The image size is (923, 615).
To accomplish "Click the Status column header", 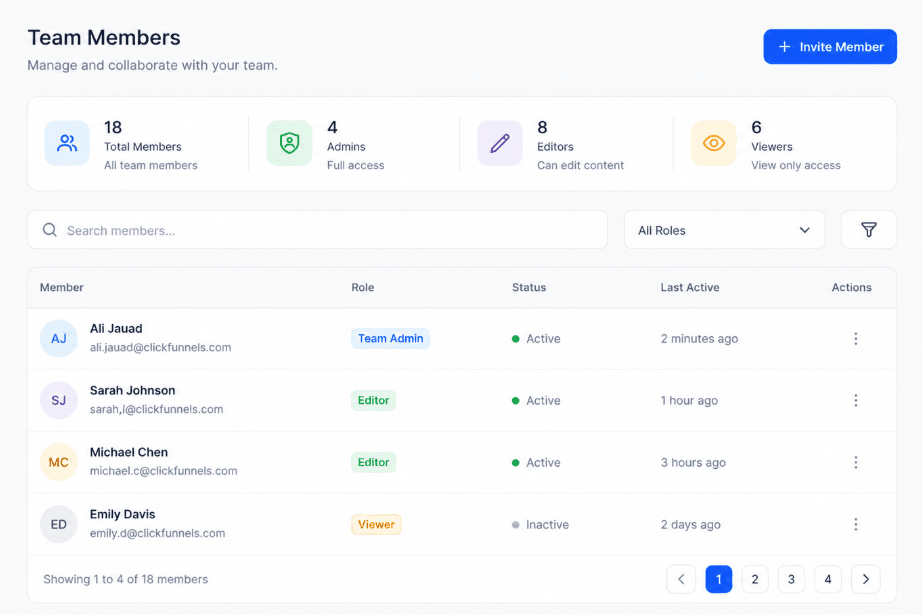I will pos(529,287).
